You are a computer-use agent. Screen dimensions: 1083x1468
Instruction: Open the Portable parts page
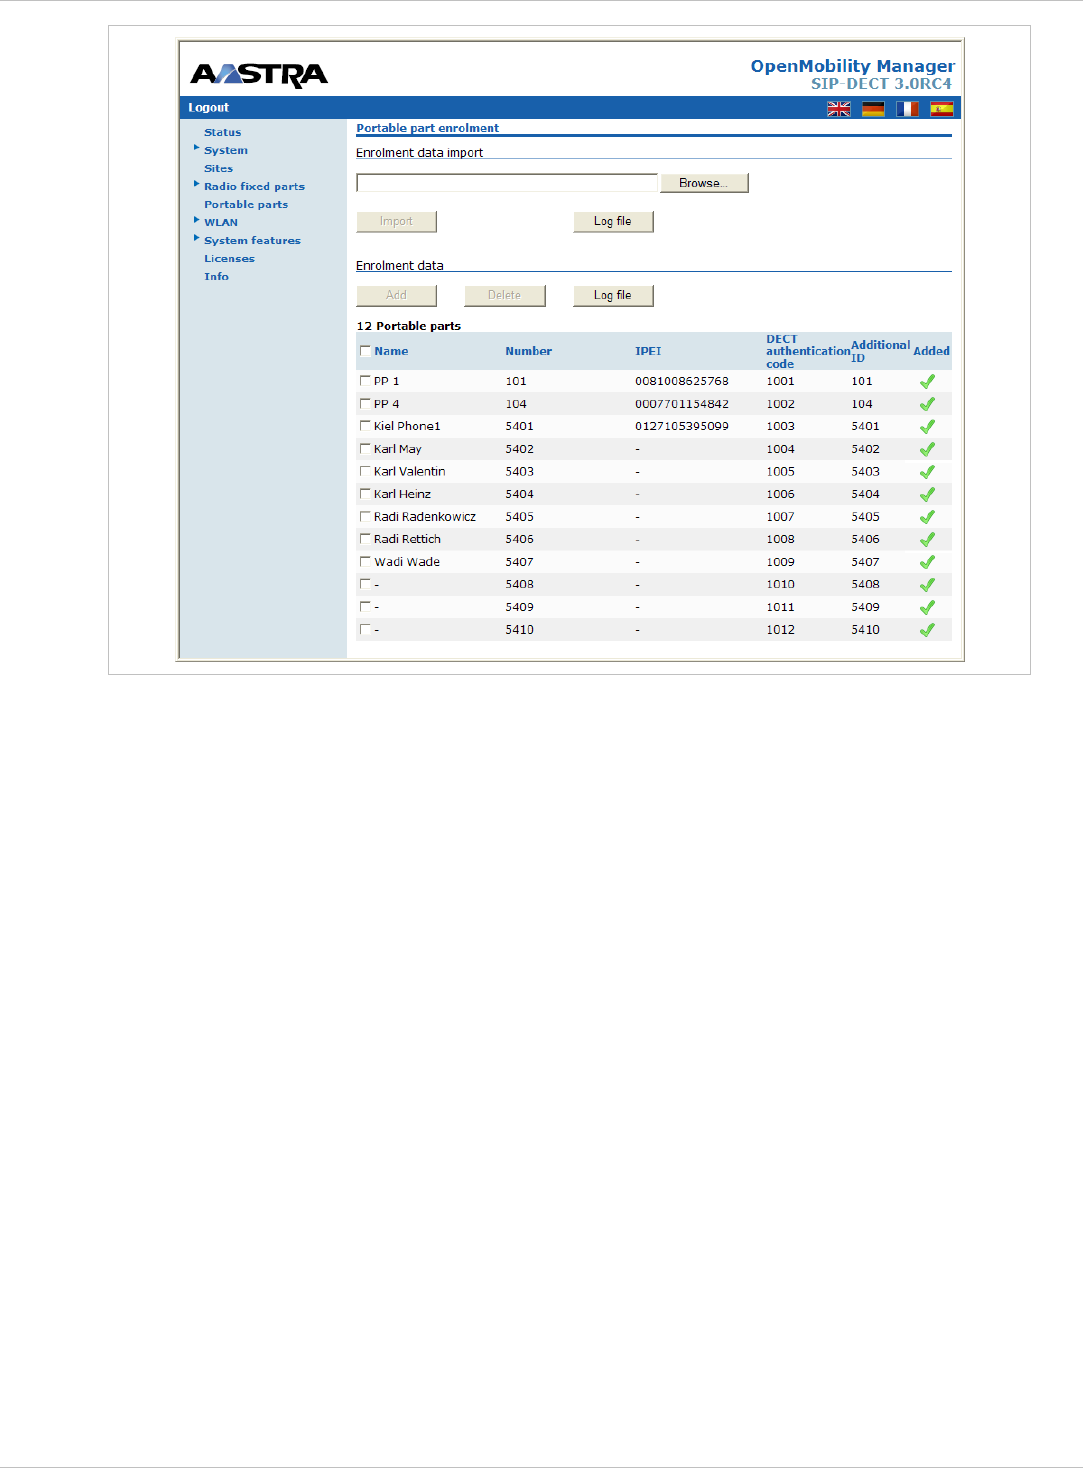[x=246, y=204]
